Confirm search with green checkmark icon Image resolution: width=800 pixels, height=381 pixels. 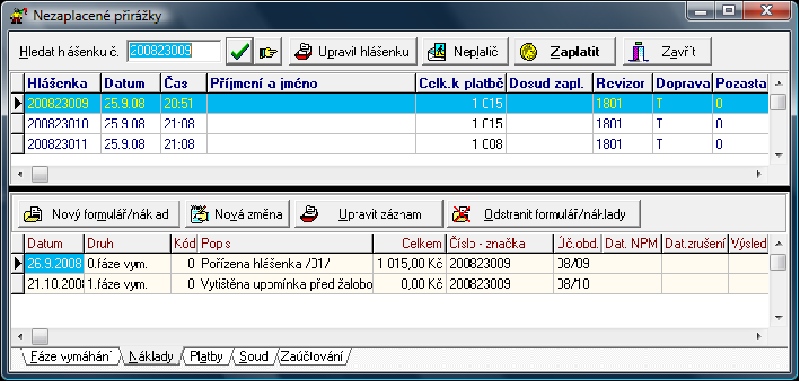point(239,52)
